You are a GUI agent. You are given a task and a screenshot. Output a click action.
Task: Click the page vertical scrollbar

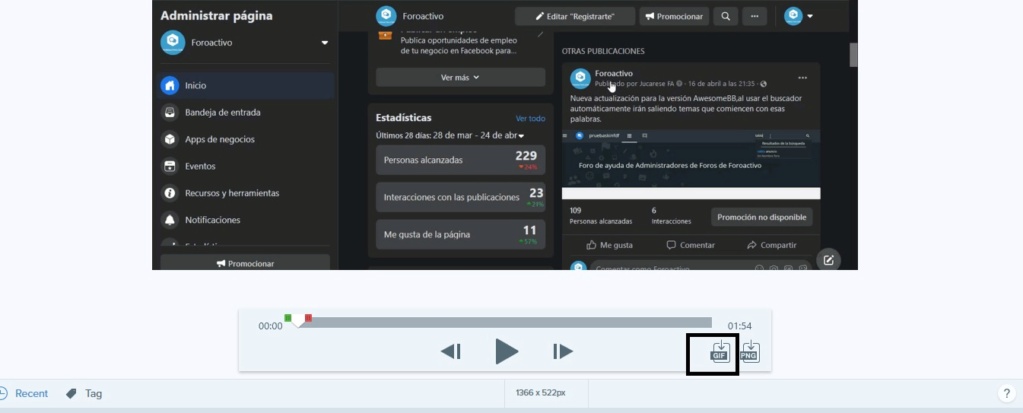point(853,55)
